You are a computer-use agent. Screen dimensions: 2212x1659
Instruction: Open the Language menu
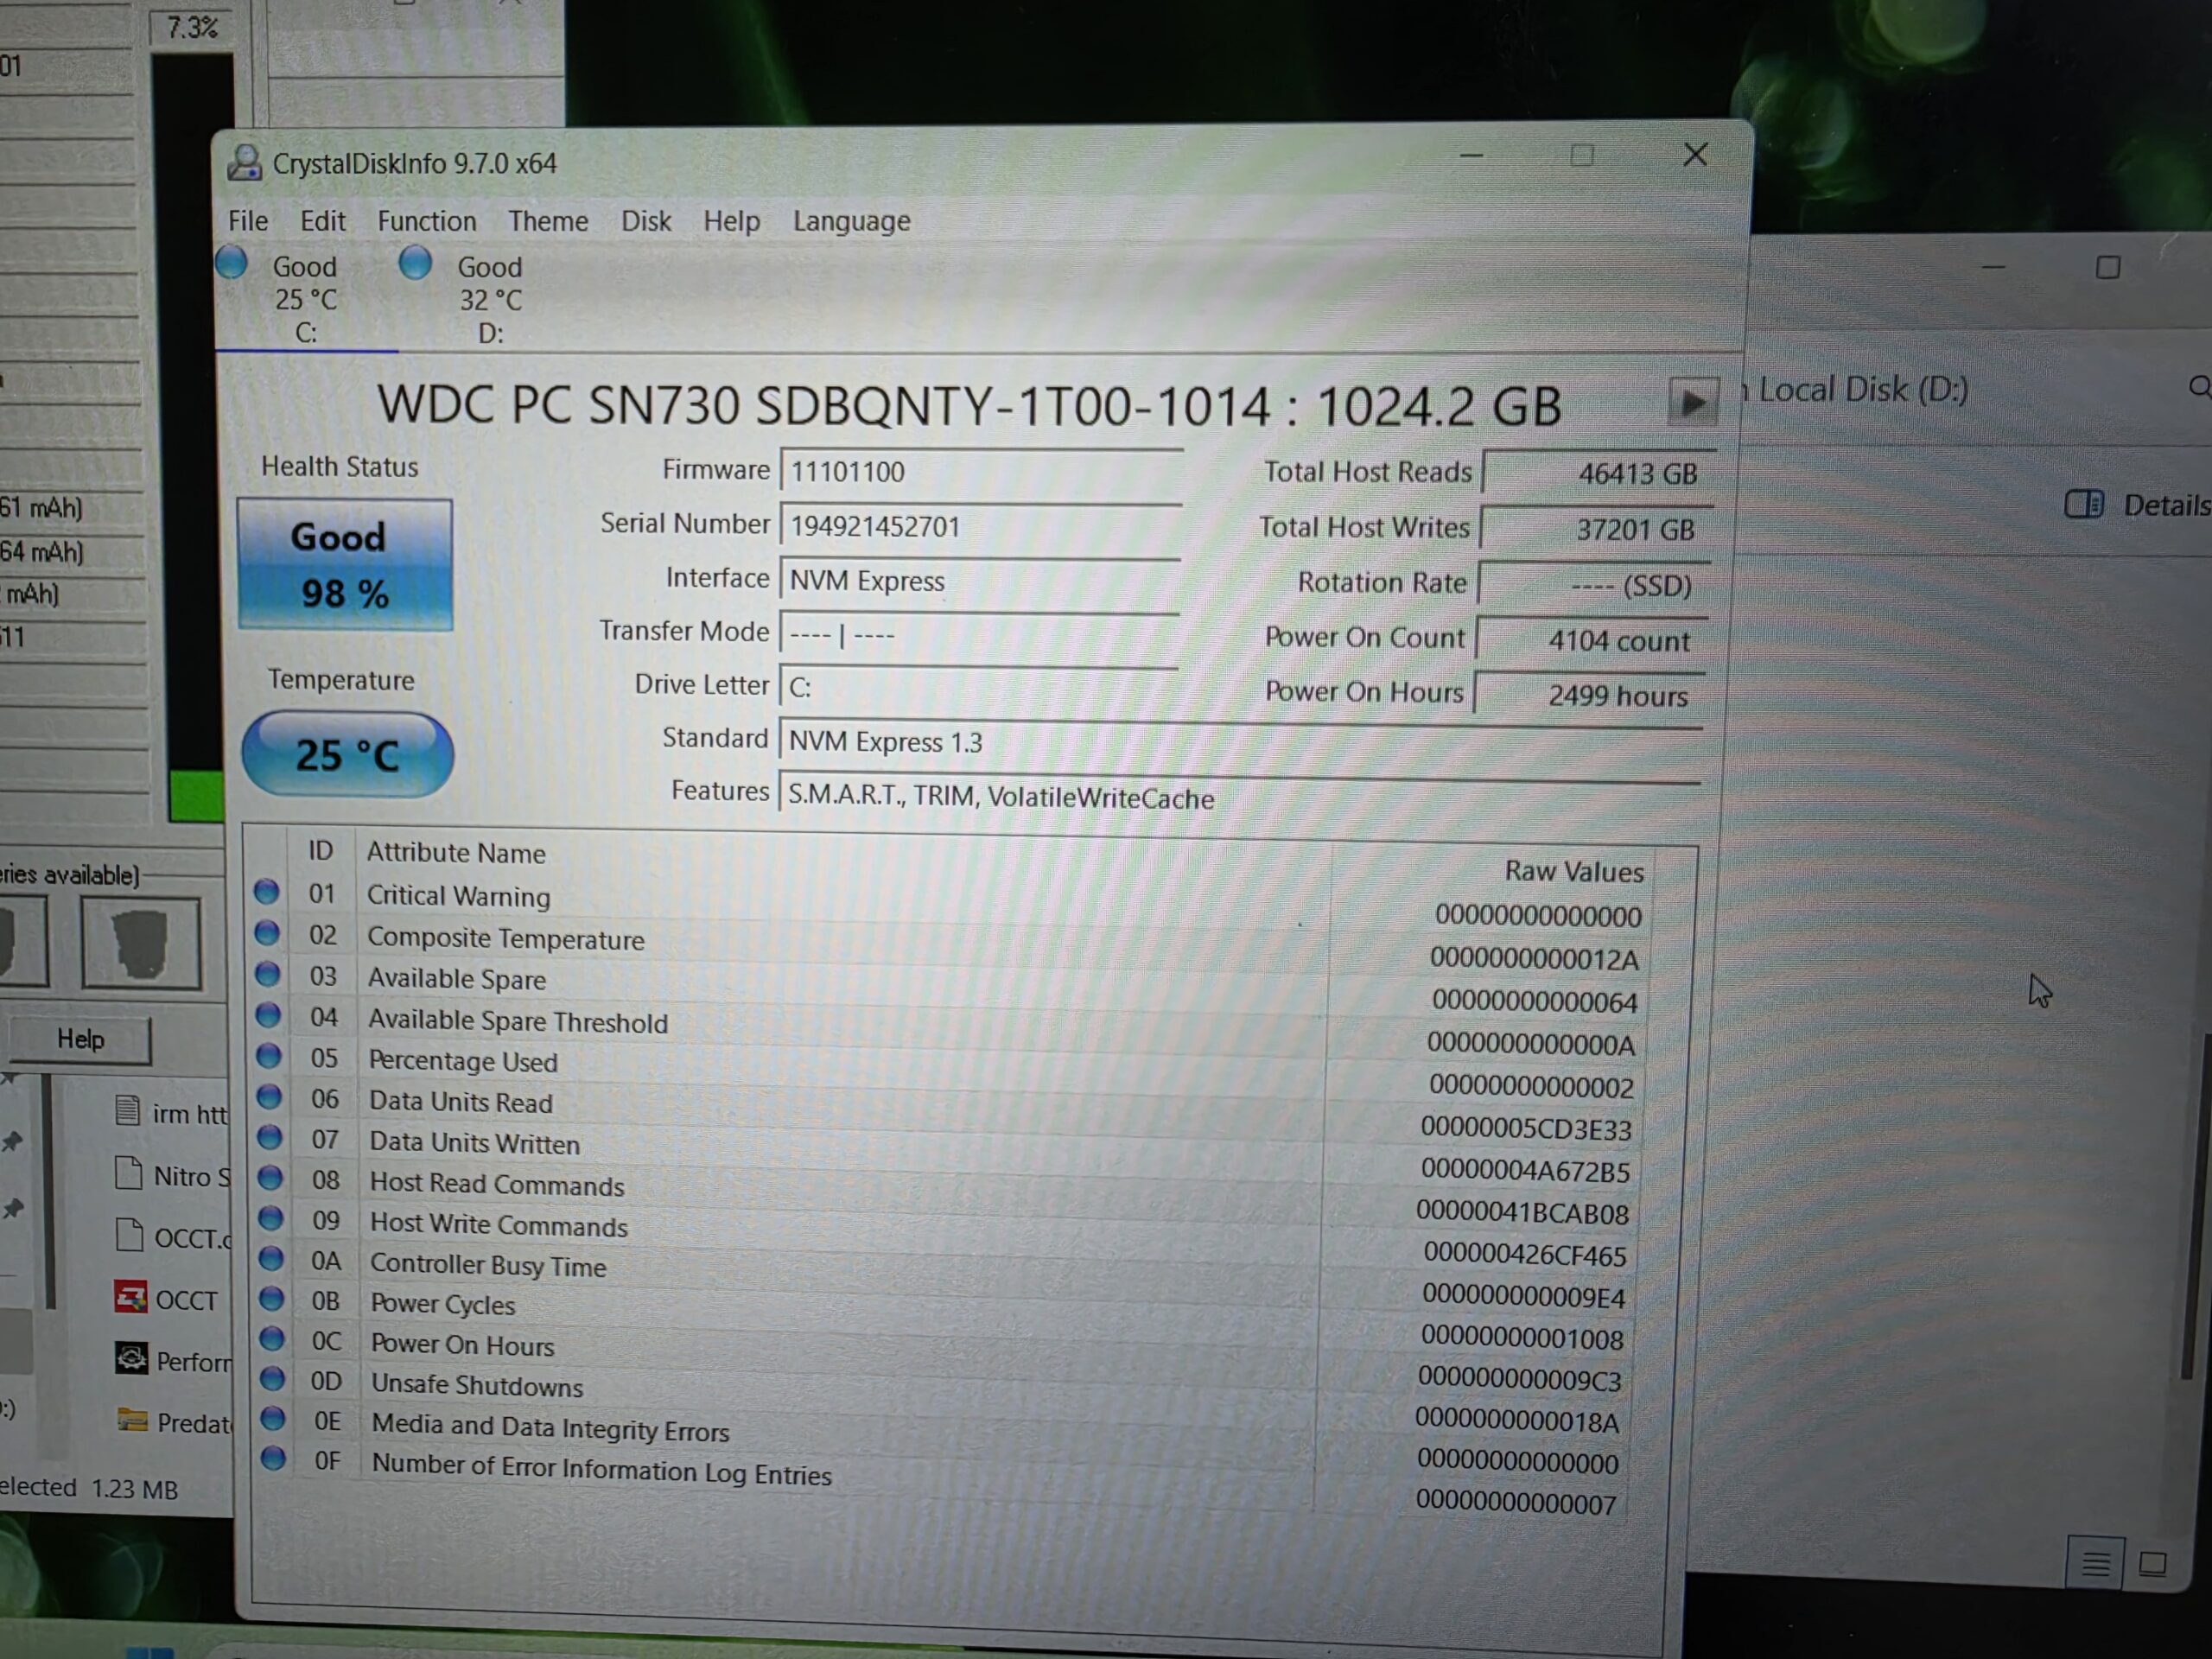coord(852,221)
